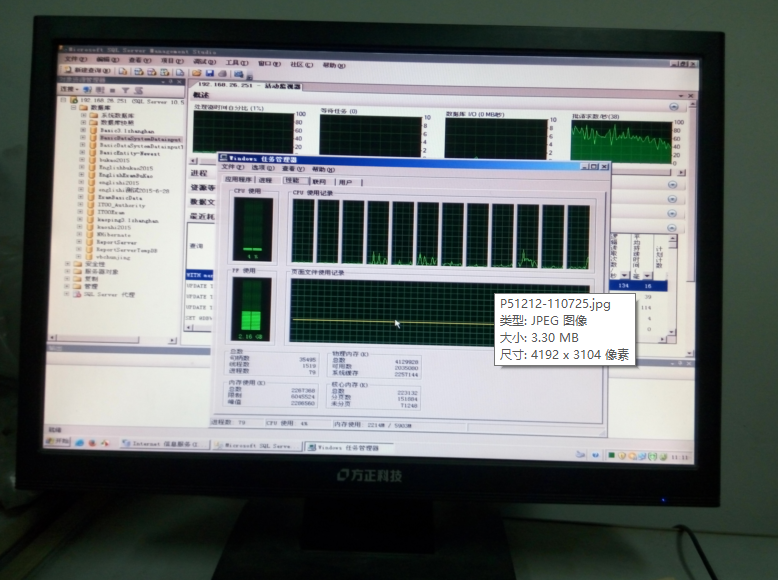Click the activity monitor icon in SSMS toolbar
The image size is (778, 580).
pos(239,74)
